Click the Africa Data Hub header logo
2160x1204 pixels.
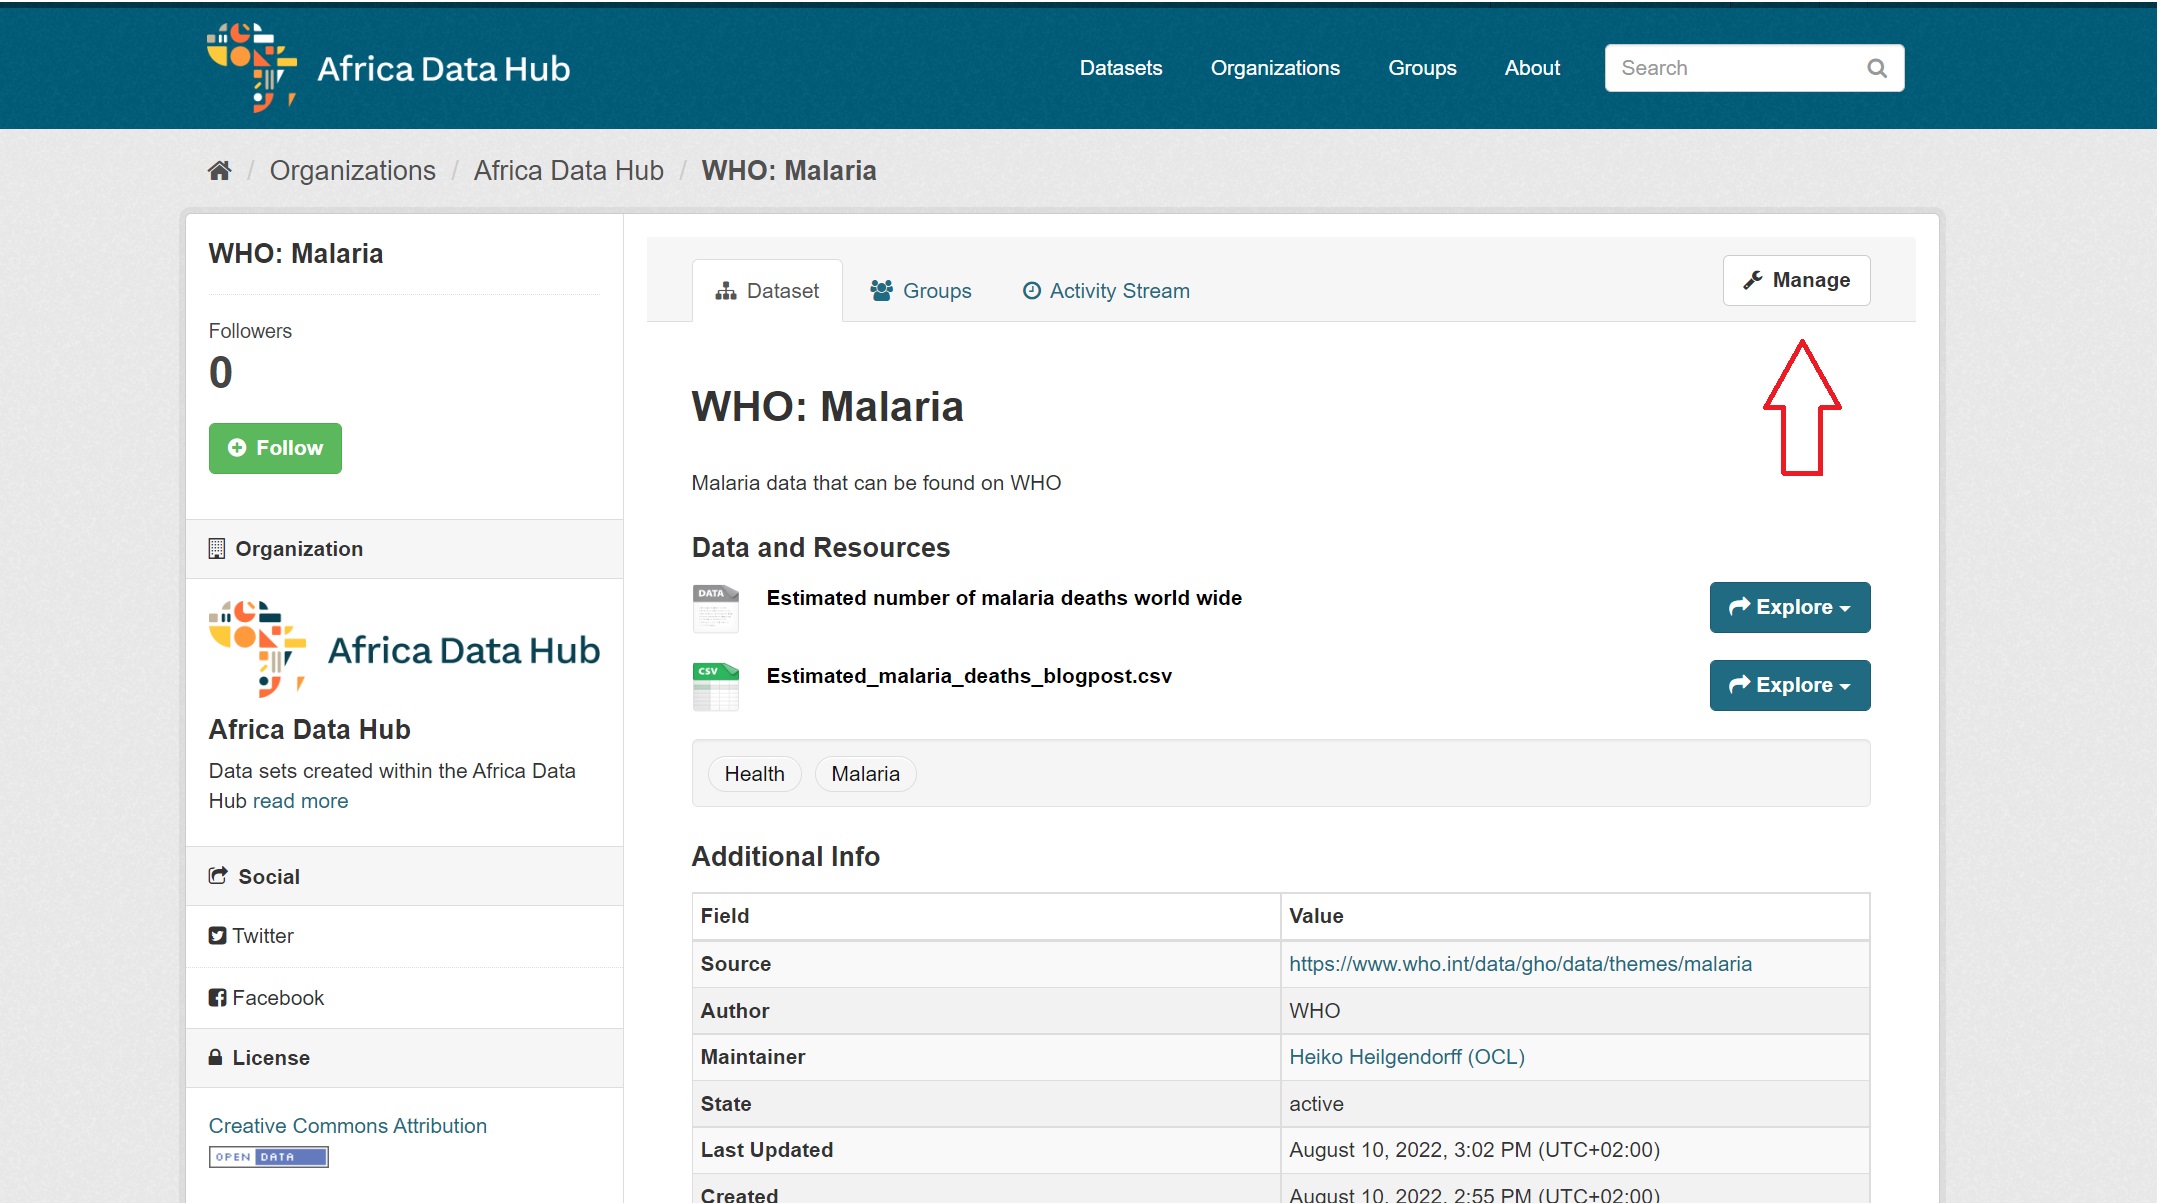pyautogui.click(x=388, y=68)
